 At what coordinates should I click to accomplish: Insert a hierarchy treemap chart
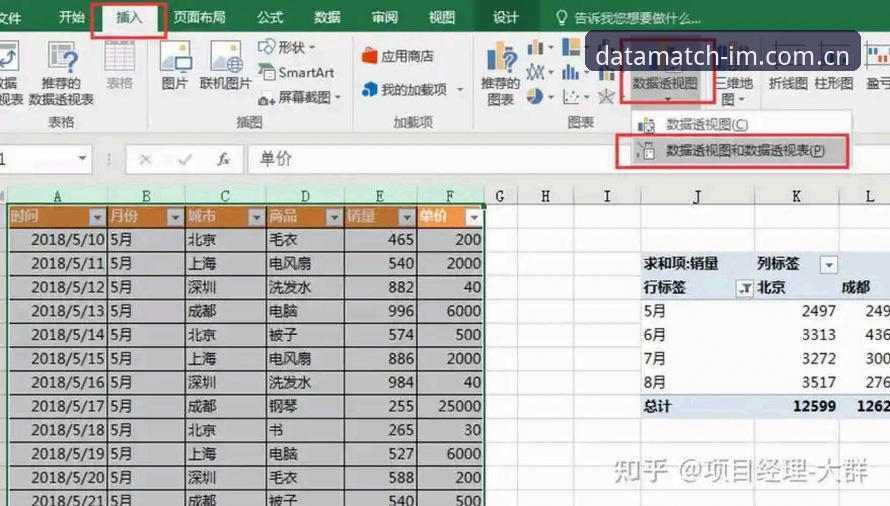(x=572, y=48)
